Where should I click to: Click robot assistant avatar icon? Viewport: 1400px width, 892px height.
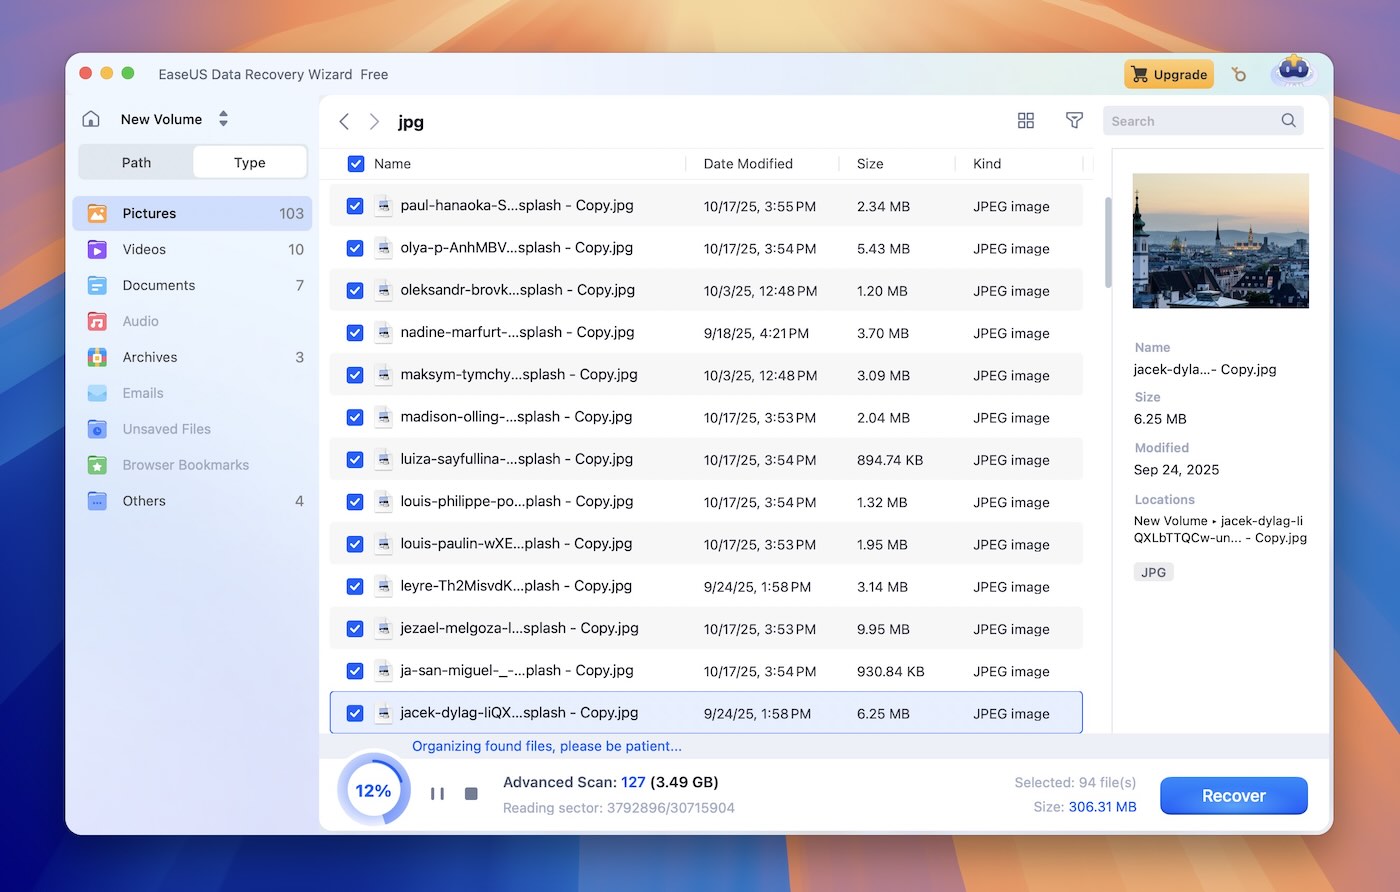tap(1293, 73)
